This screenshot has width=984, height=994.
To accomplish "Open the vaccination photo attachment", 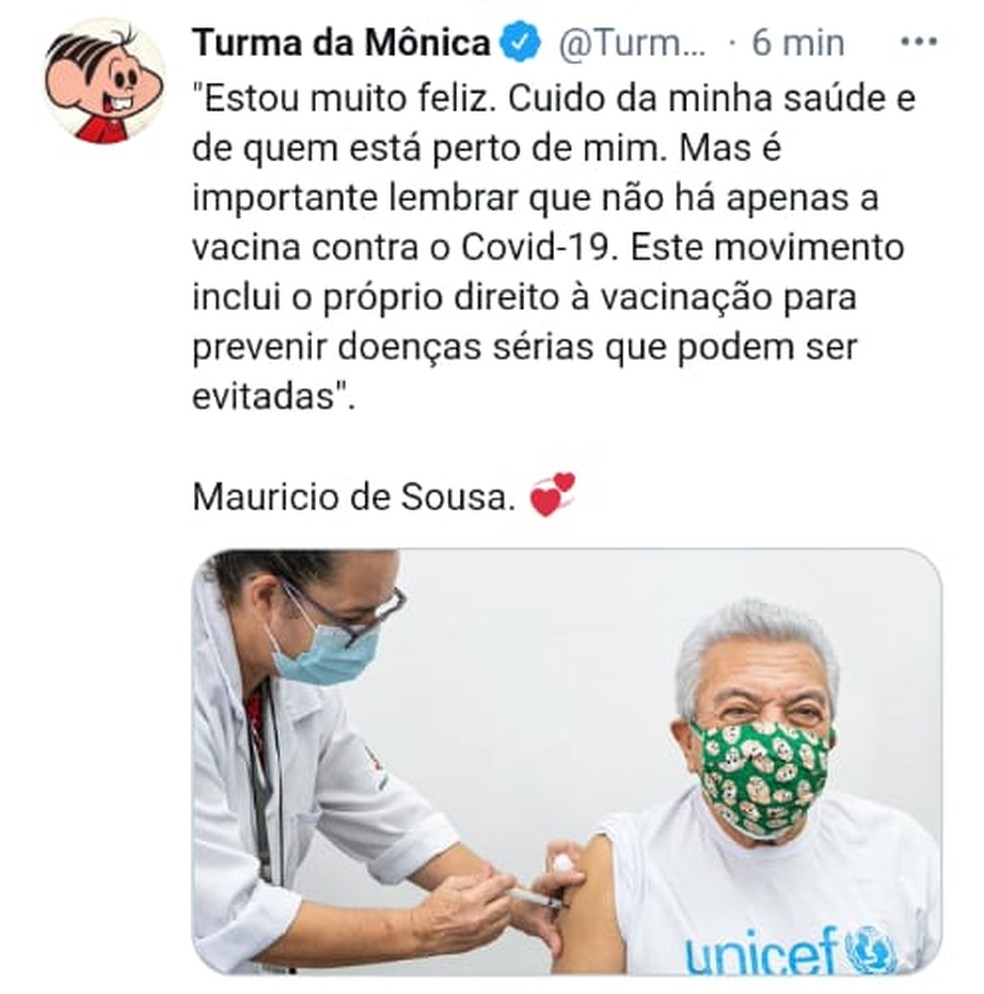I will click(567, 761).
